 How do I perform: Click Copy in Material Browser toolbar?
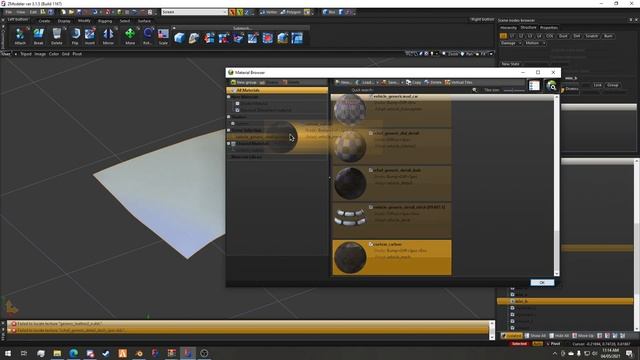tap(413, 82)
